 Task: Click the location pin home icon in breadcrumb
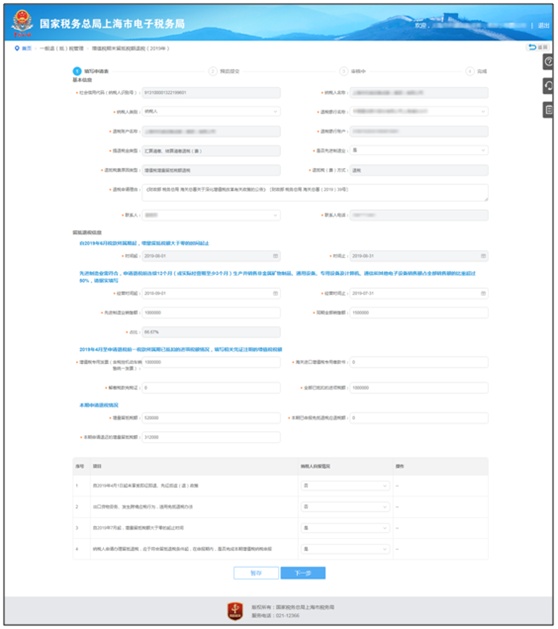click(17, 48)
